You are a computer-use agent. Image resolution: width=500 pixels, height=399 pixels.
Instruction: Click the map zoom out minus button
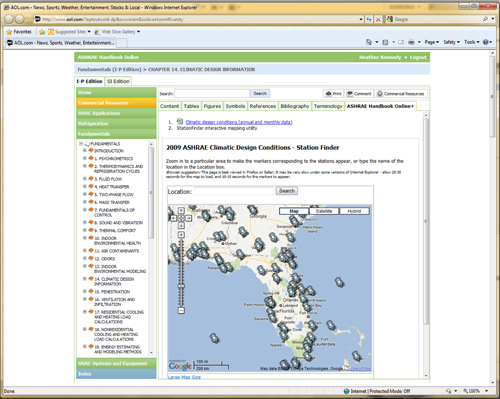(181, 310)
